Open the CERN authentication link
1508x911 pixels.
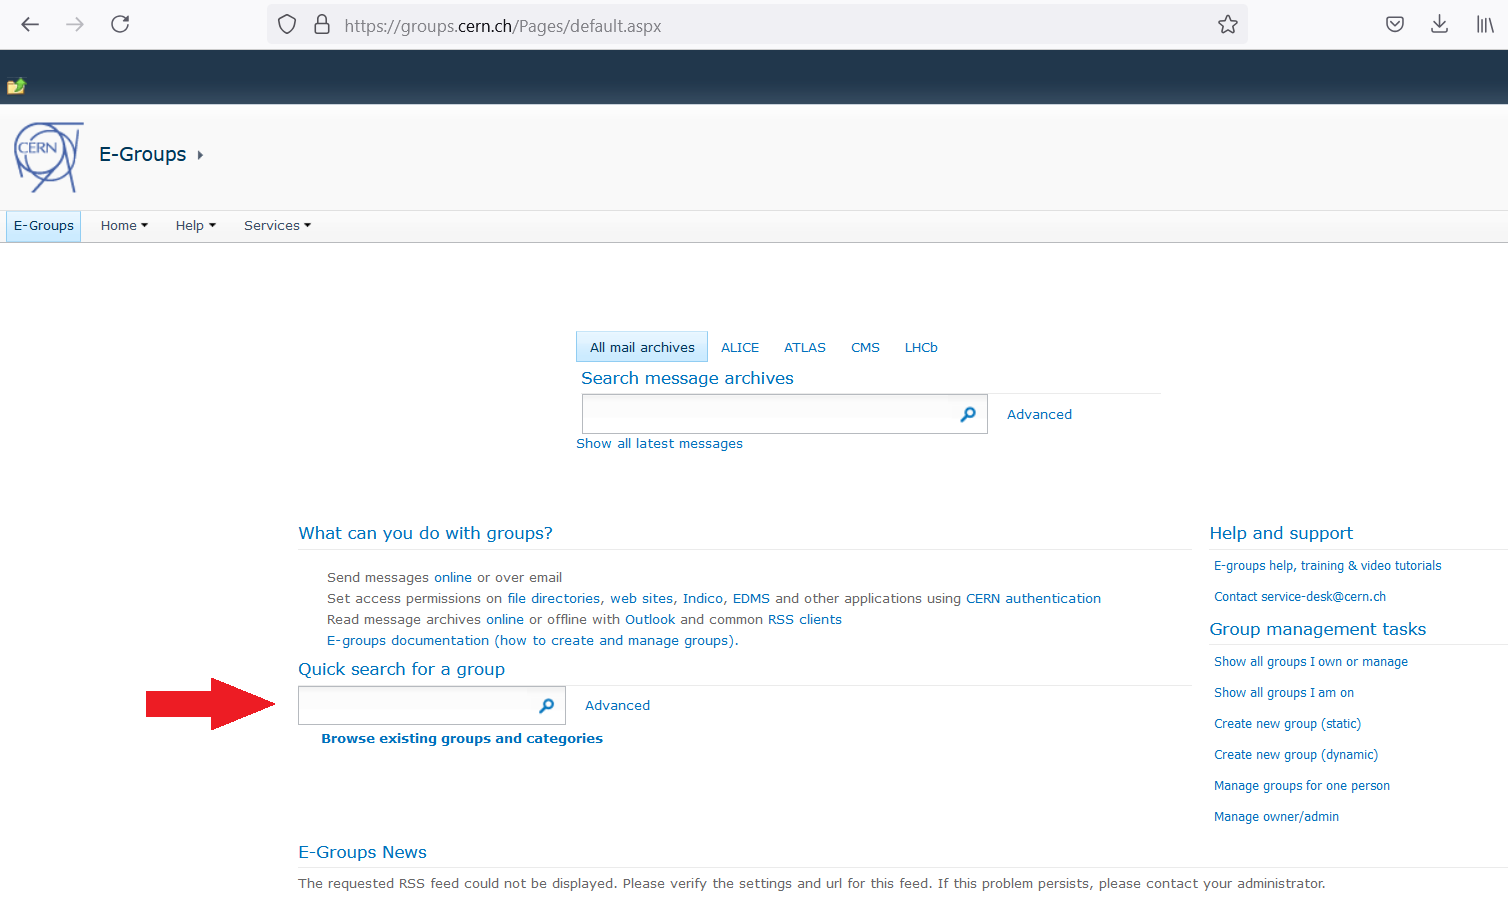(x=1033, y=599)
